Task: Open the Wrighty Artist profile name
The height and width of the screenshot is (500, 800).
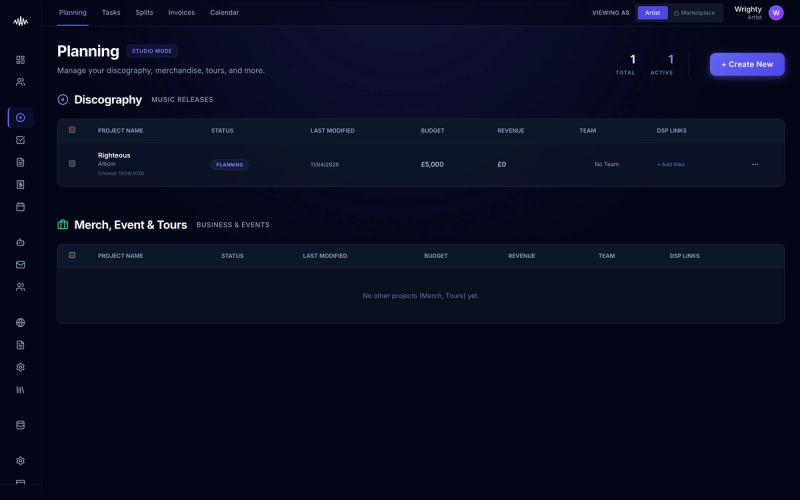Action: tap(748, 13)
